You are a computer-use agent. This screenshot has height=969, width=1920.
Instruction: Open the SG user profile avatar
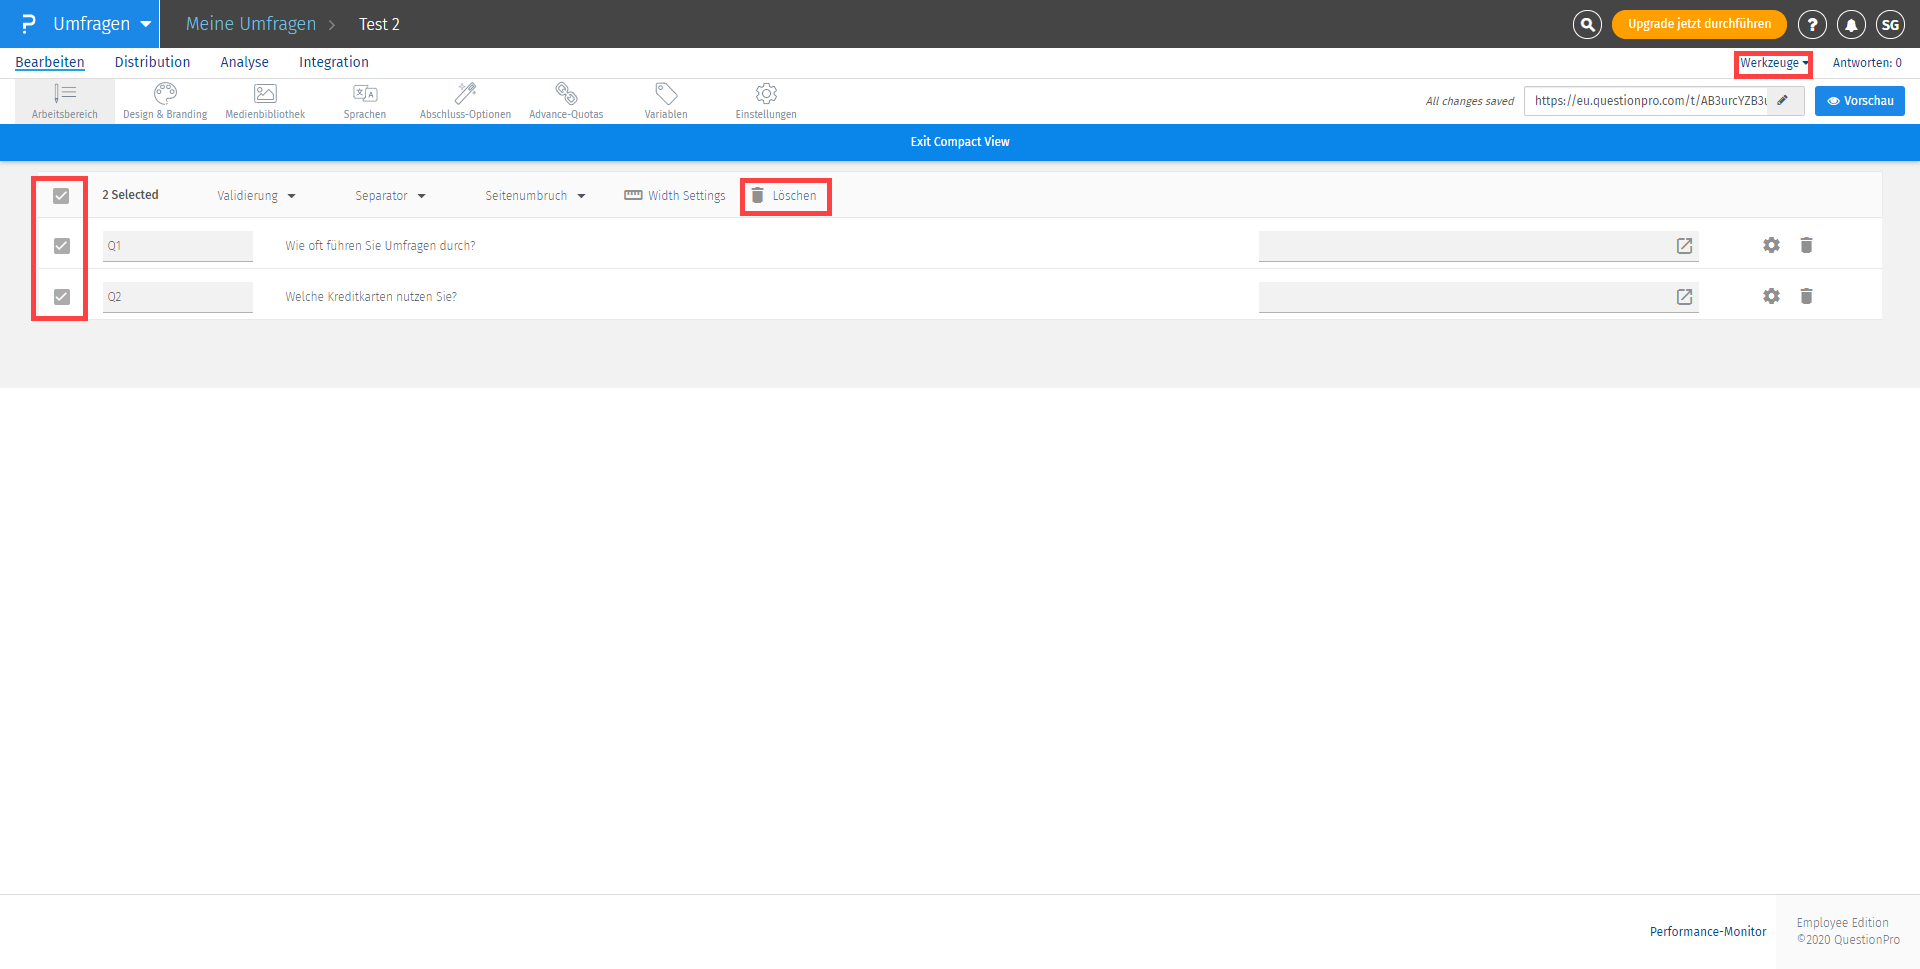pos(1890,24)
